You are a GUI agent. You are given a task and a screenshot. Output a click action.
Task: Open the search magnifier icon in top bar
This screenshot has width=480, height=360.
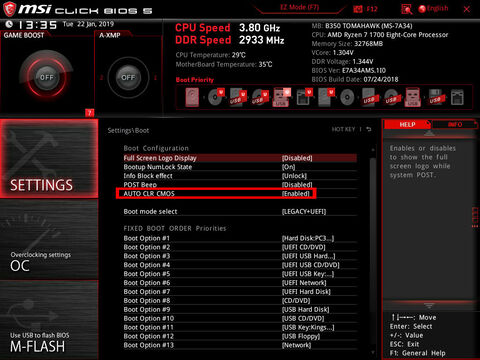(x=406, y=9)
